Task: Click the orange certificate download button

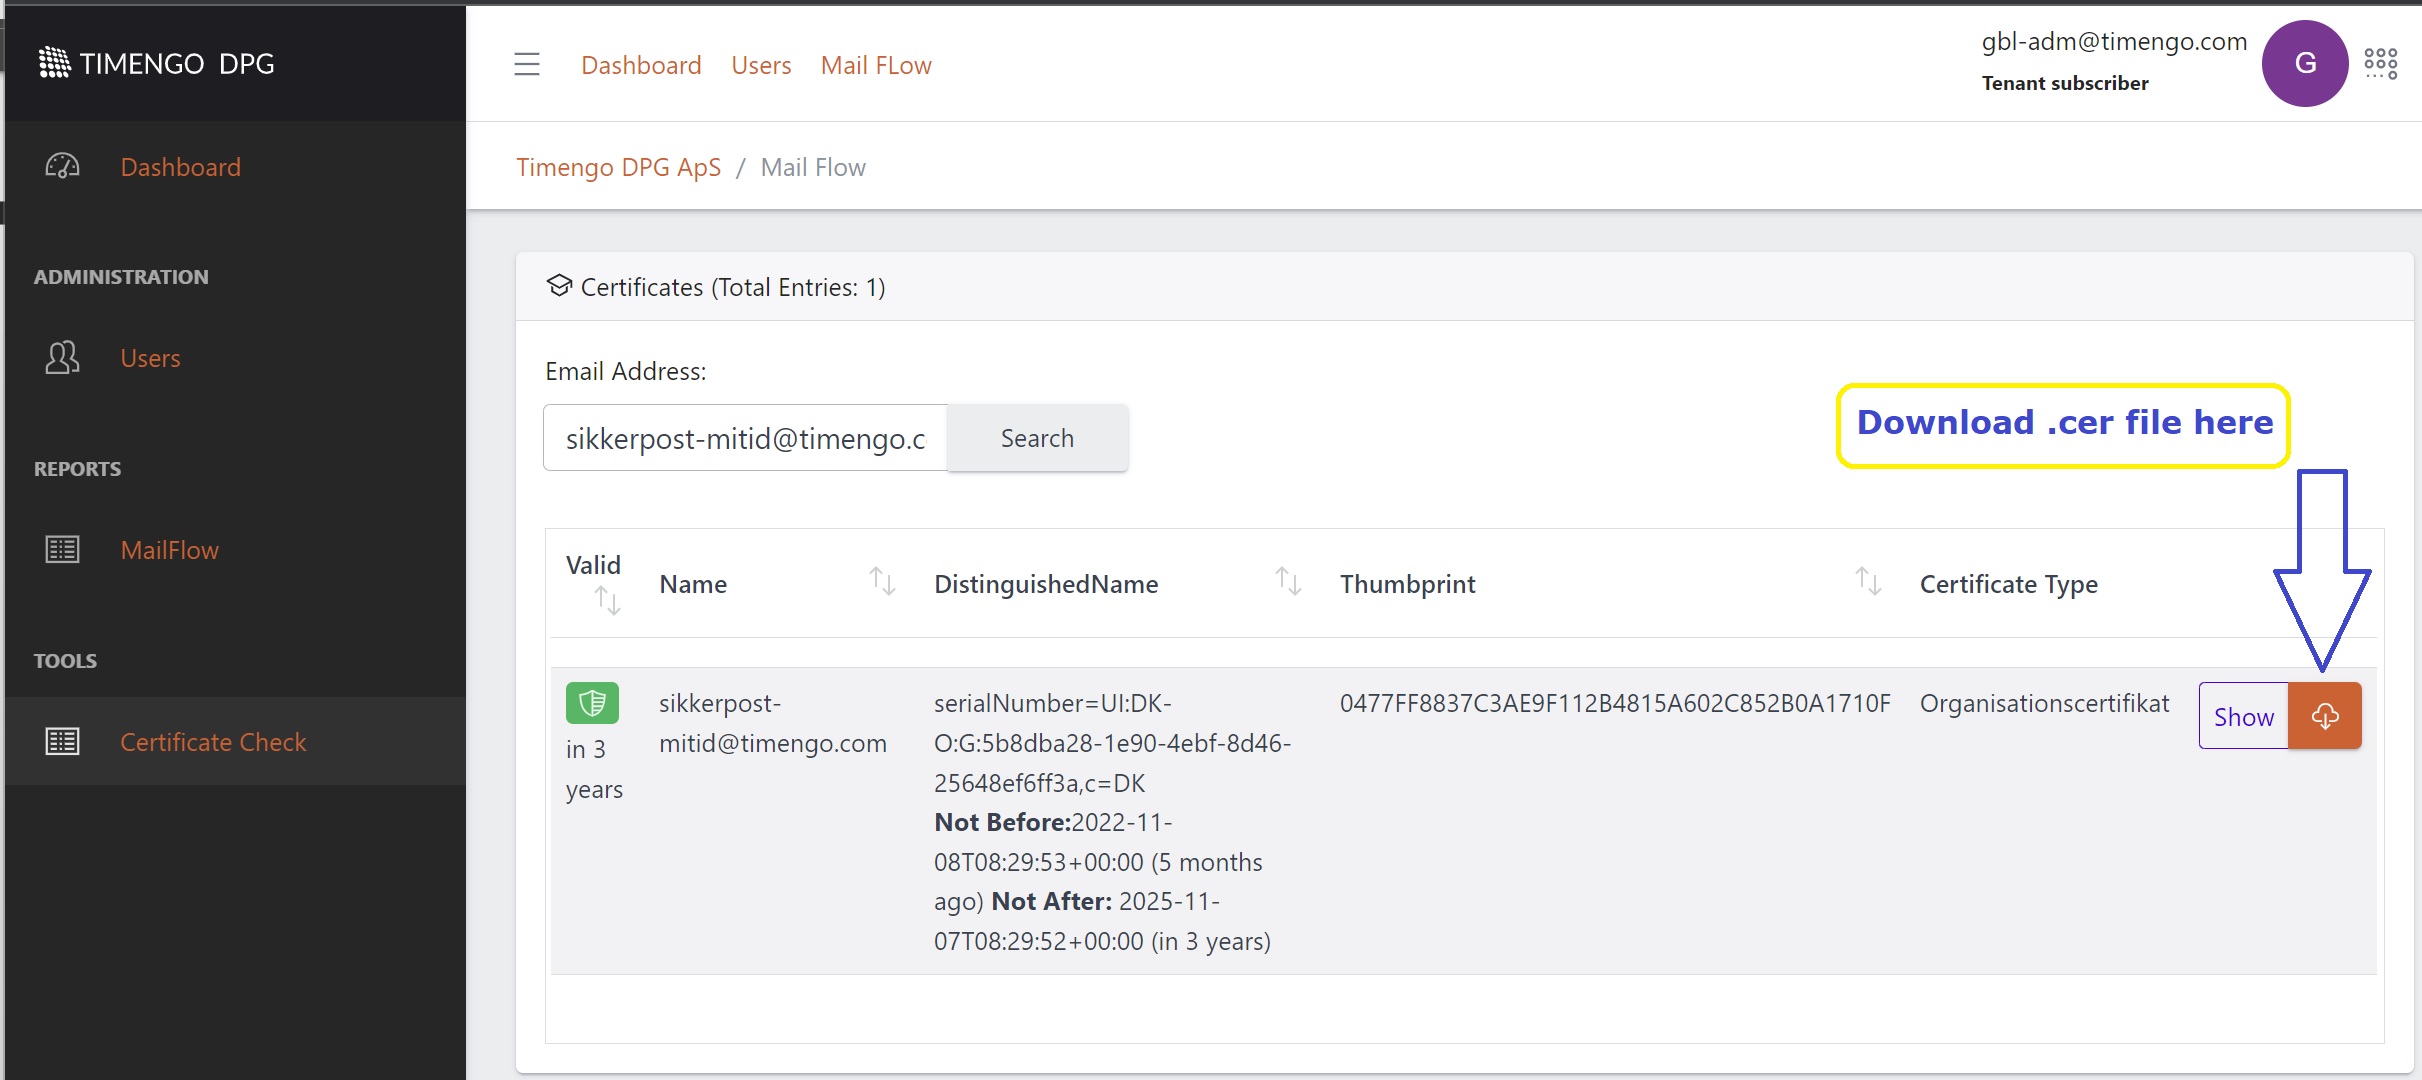Action: (2324, 716)
